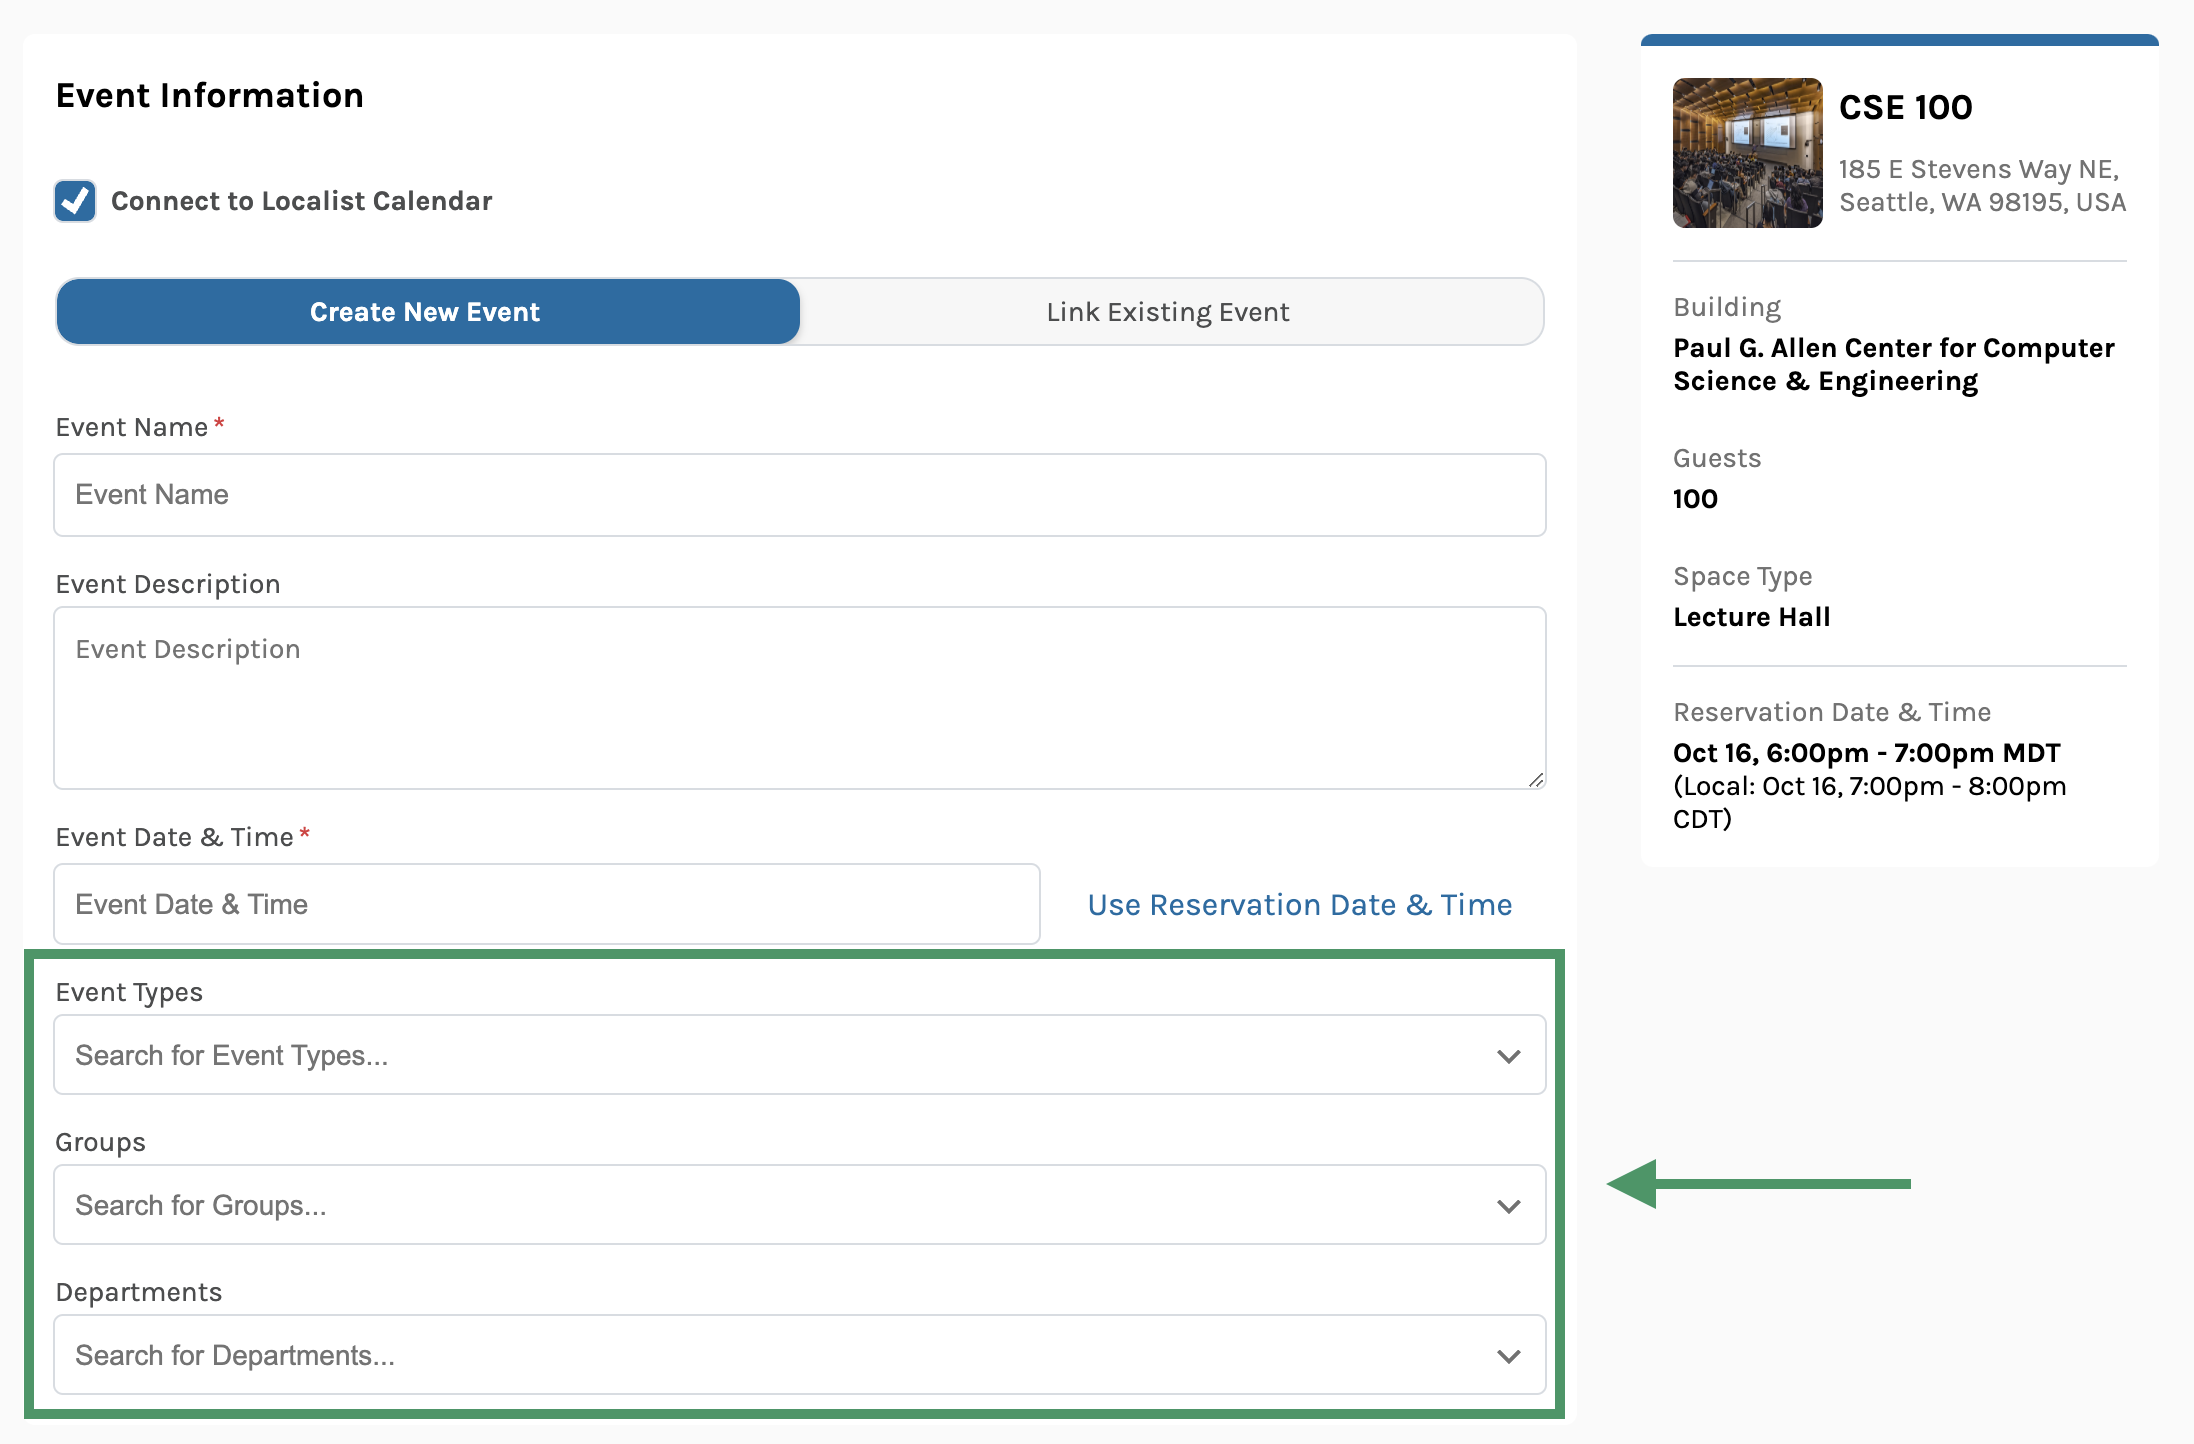
Task: Uncheck Connect to Localist Calendar checkbox
Action: (x=75, y=201)
